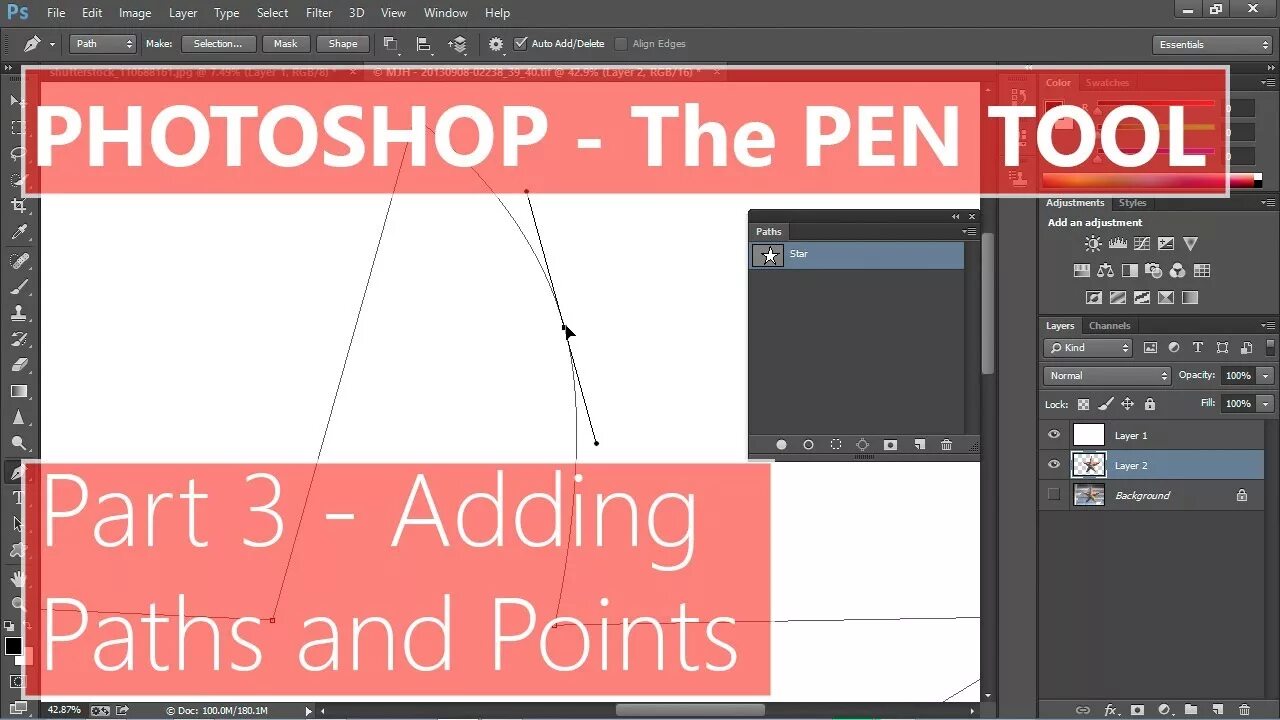This screenshot has height=720, width=1280.
Task: Toggle Auto Add/Delete checkbox
Action: click(x=520, y=44)
